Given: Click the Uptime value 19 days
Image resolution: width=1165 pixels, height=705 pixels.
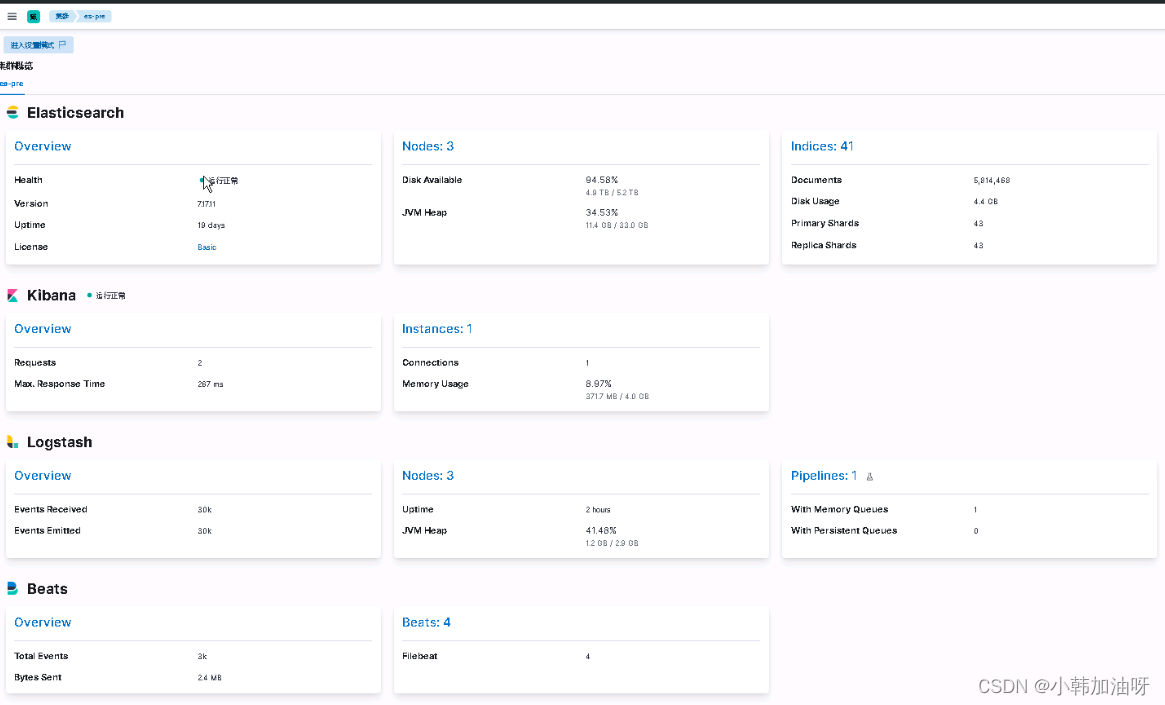Looking at the screenshot, I should [x=211, y=225].
